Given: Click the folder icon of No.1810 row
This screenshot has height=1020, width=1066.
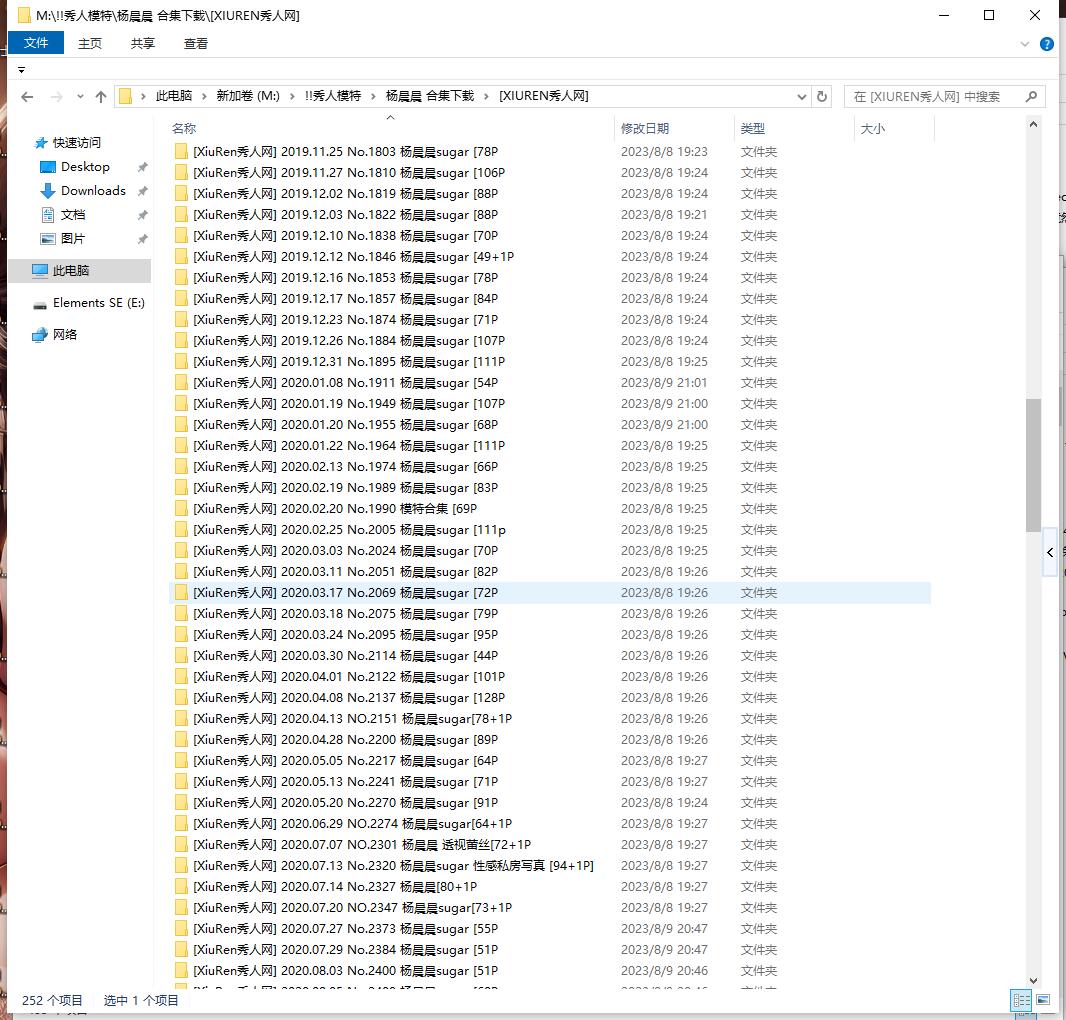Looking at the screenshot, I should [181, 173].
